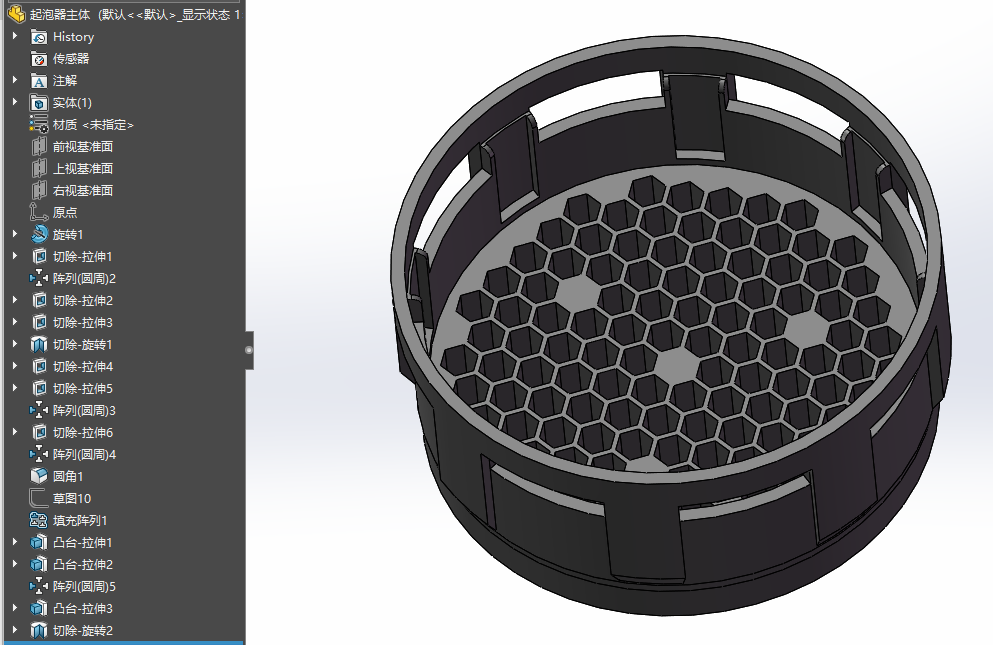Expand the 实体(1) node

click(x=15, y=102)
